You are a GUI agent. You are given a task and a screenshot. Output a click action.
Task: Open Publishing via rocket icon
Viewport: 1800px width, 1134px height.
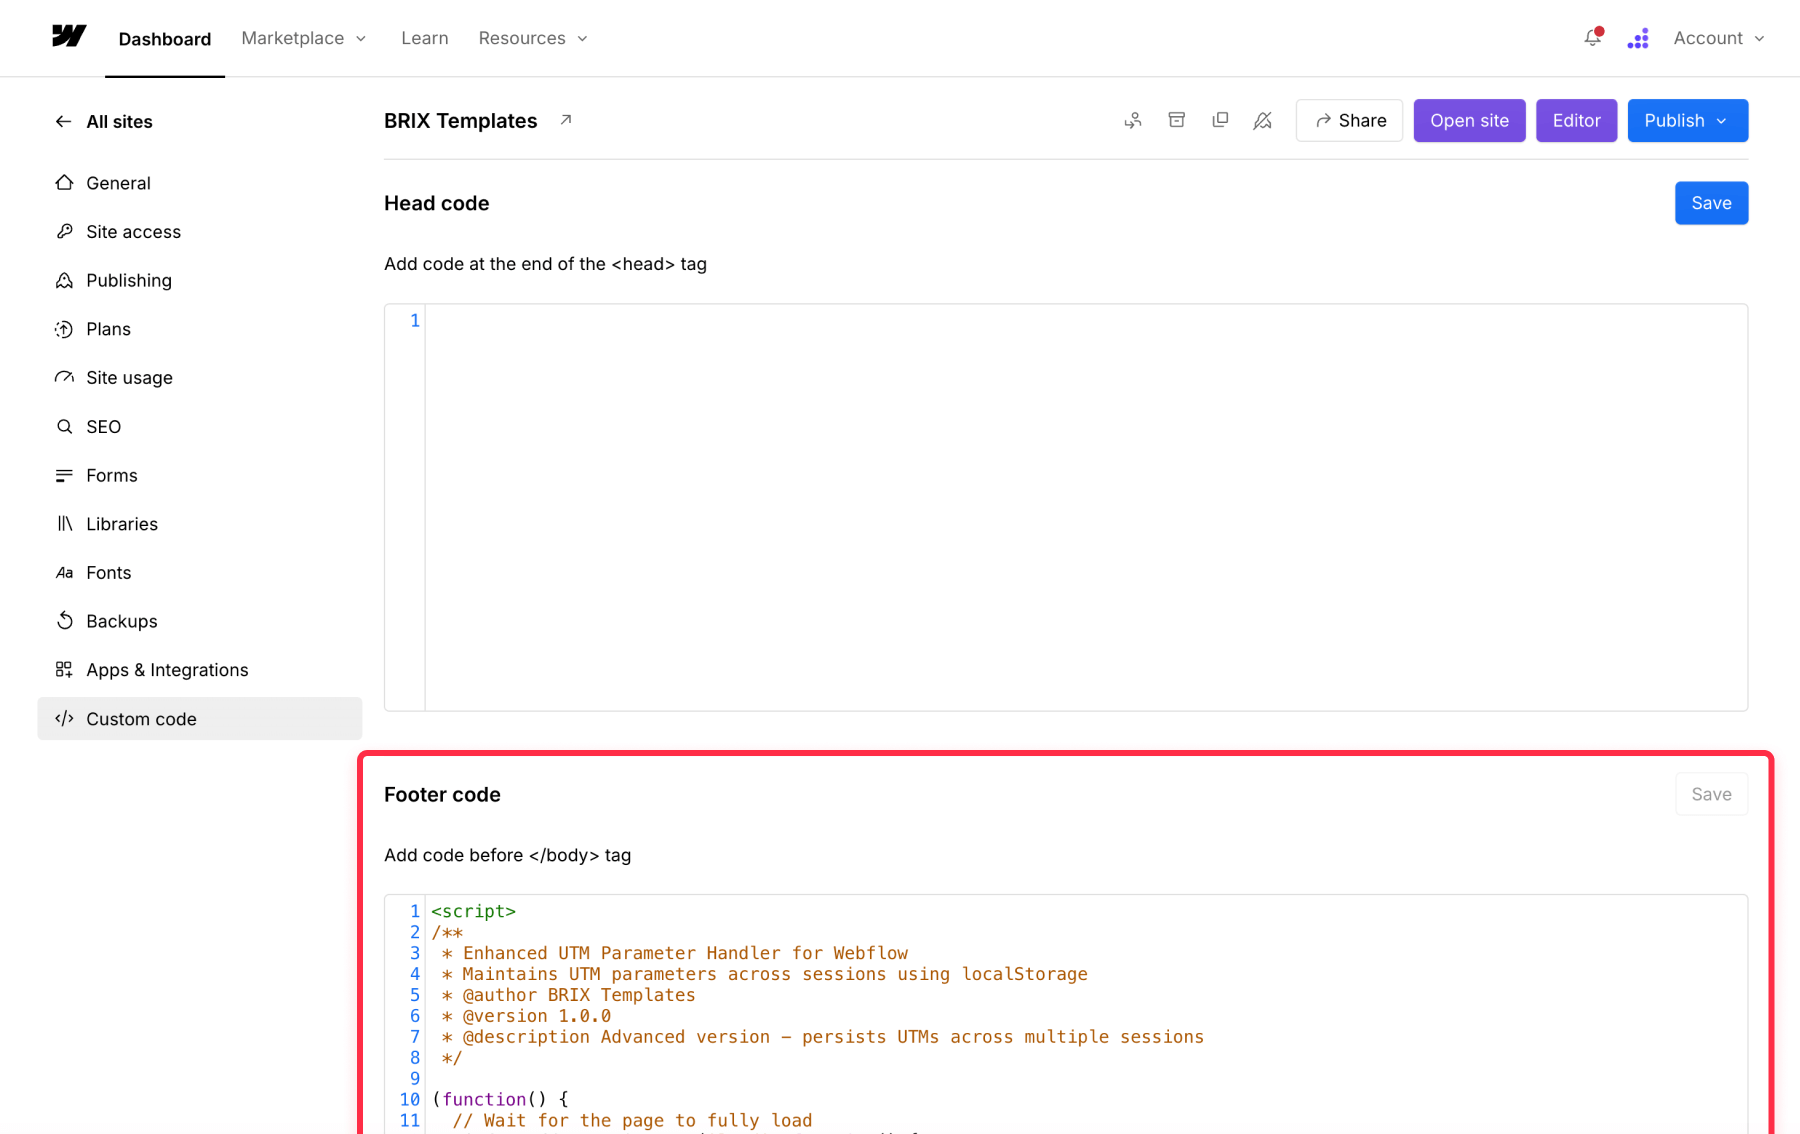pos(65,280)
